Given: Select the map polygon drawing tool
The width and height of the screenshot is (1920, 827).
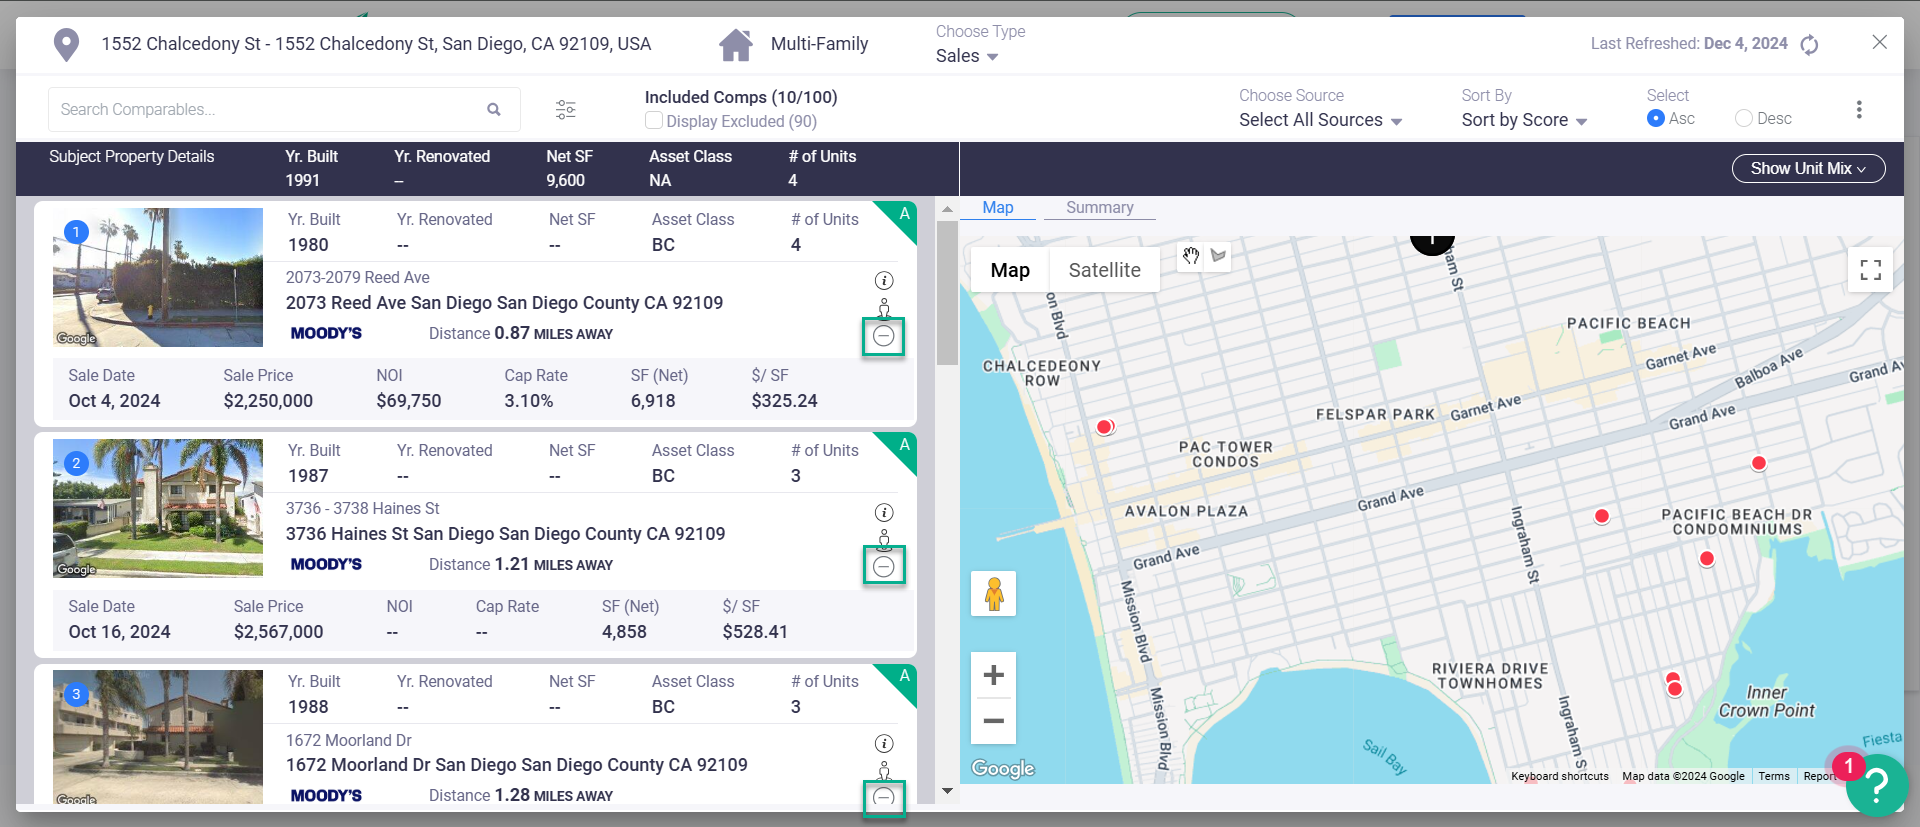Looking at the screenshot, I should coord(1218,256).
